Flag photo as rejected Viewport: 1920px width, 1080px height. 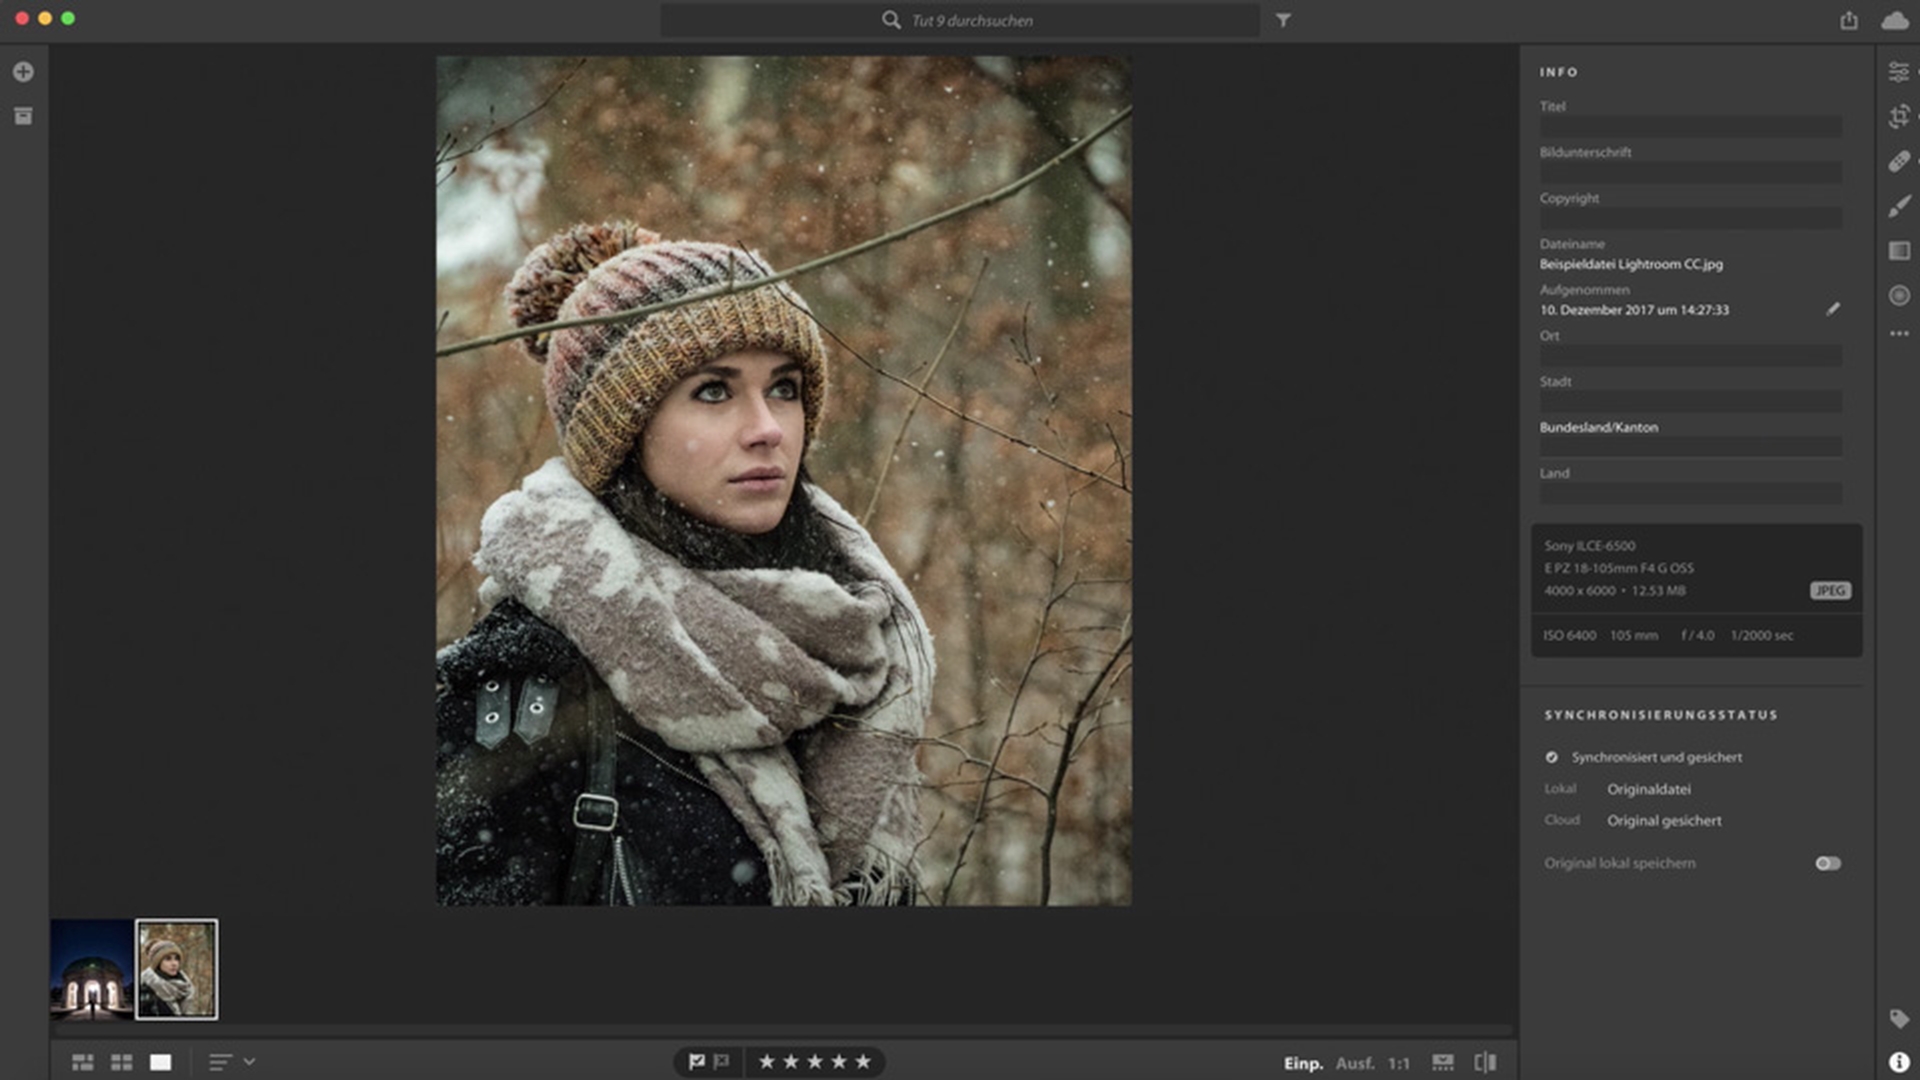coord(721,1061)
